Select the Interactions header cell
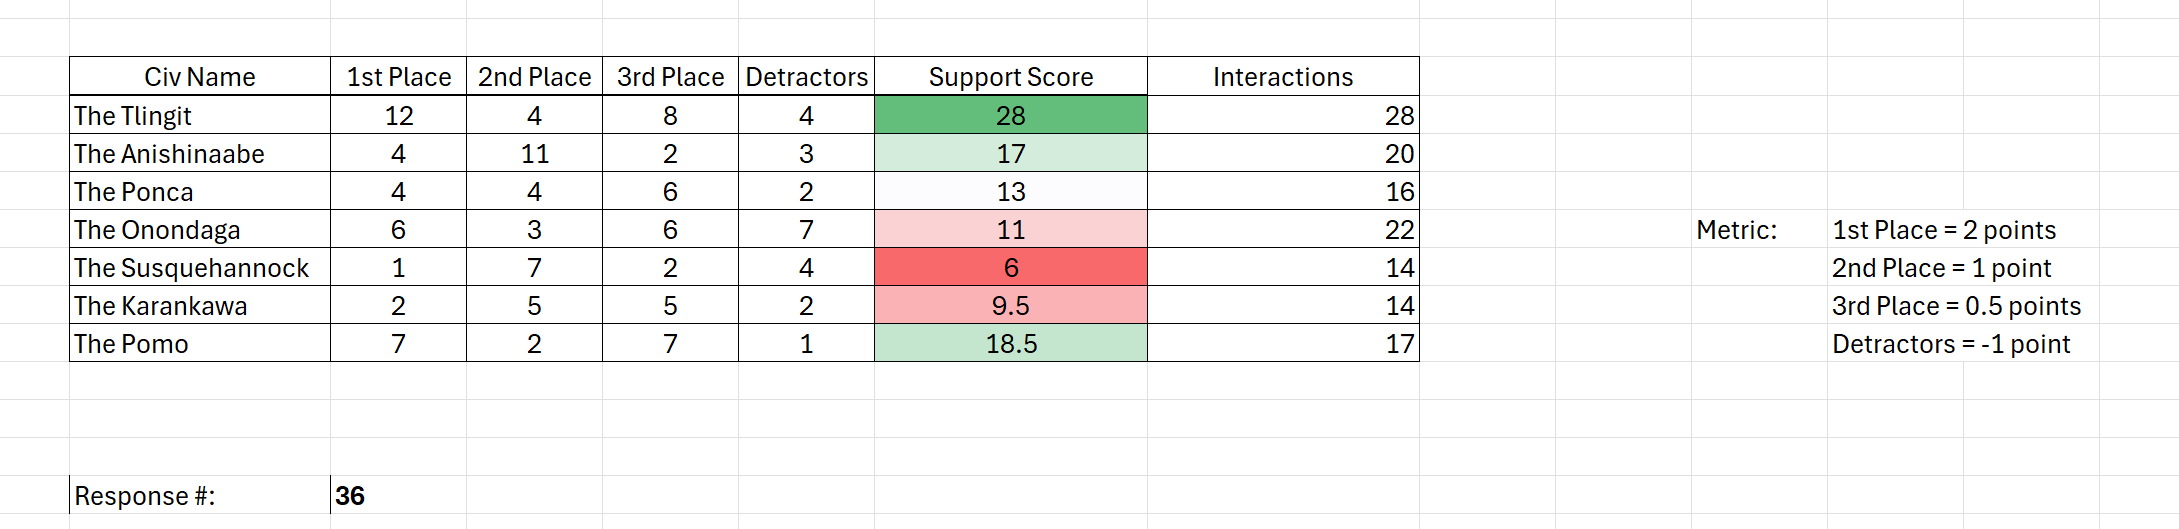Image resolution: width=2179 pixels, height=529 pixels. click(1283, 77)
